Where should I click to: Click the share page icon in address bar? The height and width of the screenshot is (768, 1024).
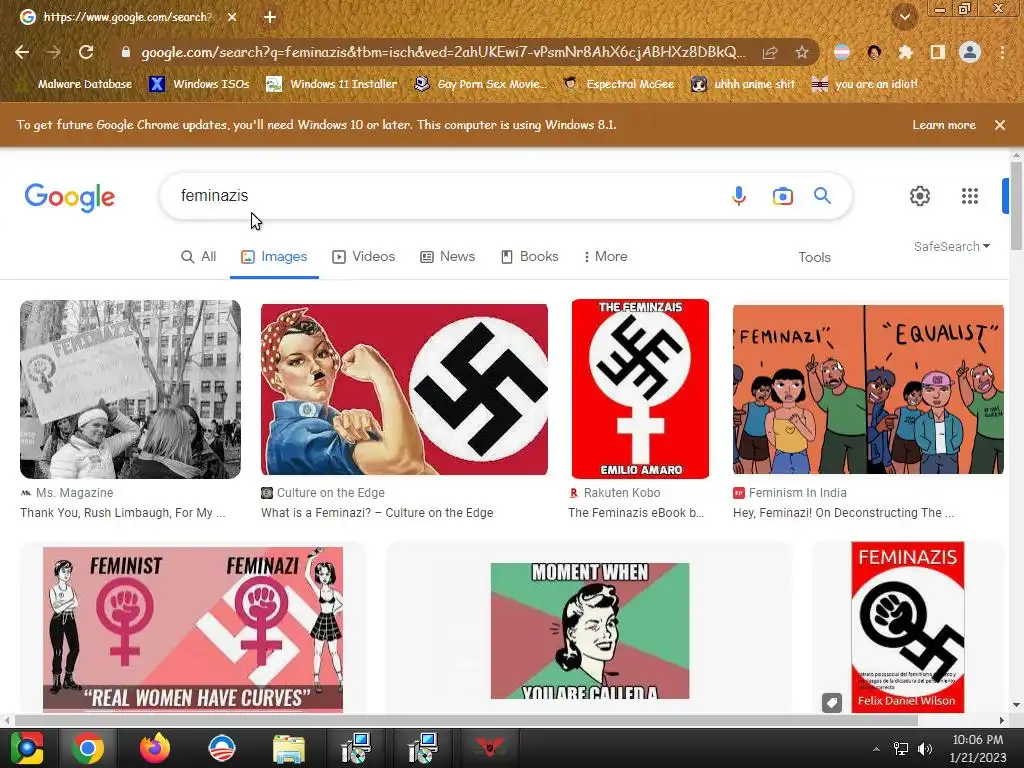770,52
